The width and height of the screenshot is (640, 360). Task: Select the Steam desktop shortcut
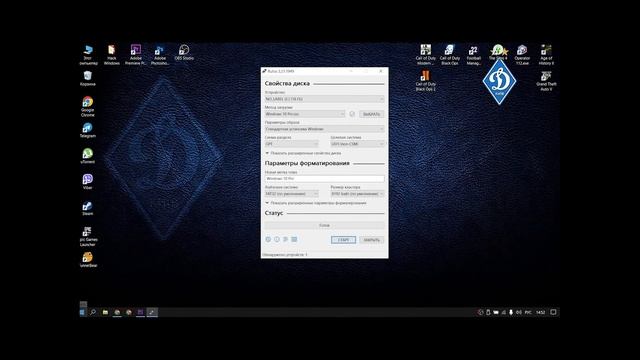point(87,208)
